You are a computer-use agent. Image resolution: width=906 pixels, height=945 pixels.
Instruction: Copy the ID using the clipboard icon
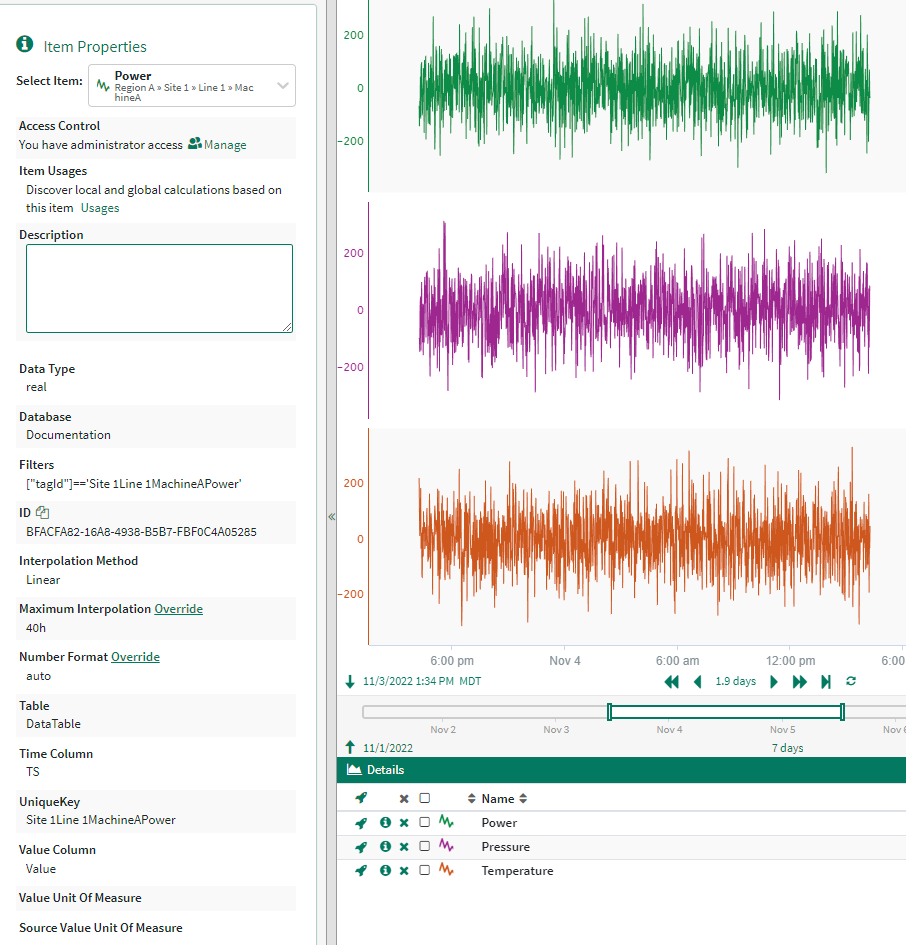click(x=43, y=513)
